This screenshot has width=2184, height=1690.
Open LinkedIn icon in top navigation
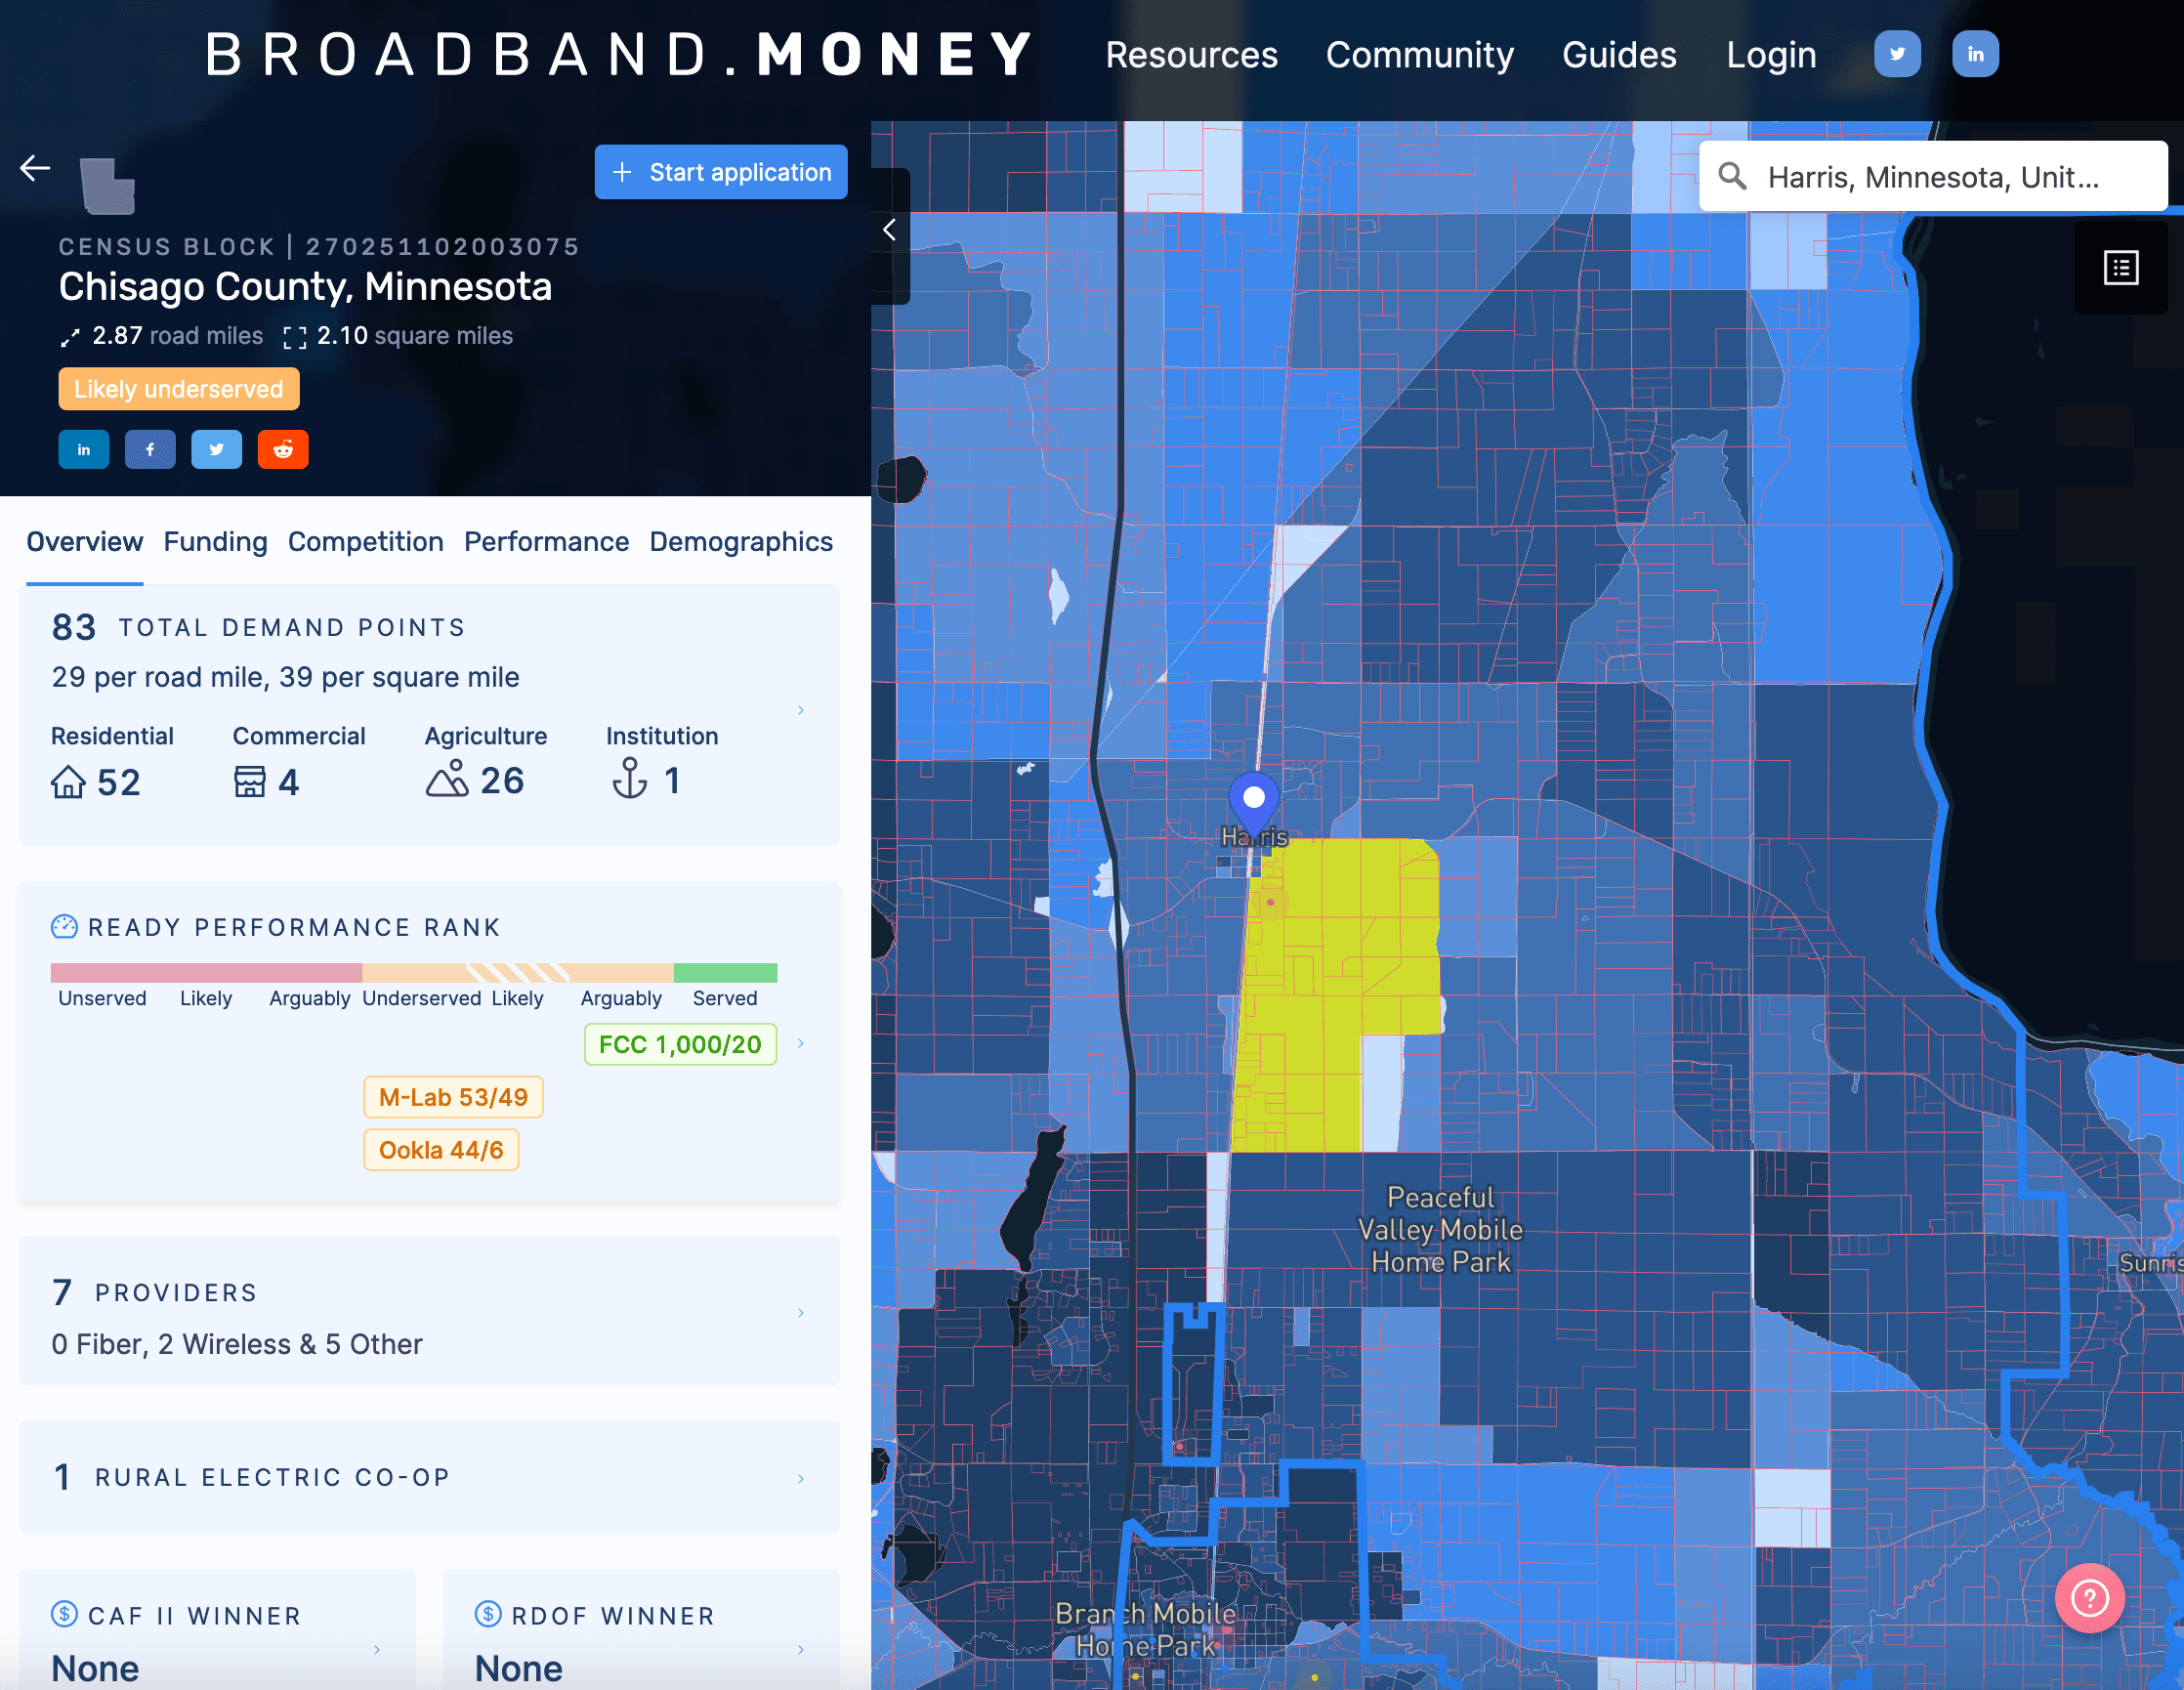tap(1975, 54)
